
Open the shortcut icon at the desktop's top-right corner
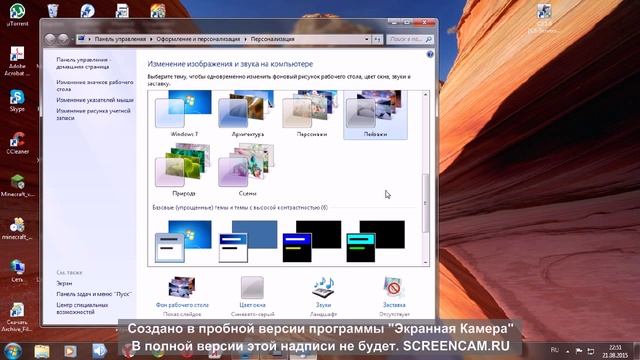coord(544,17)
